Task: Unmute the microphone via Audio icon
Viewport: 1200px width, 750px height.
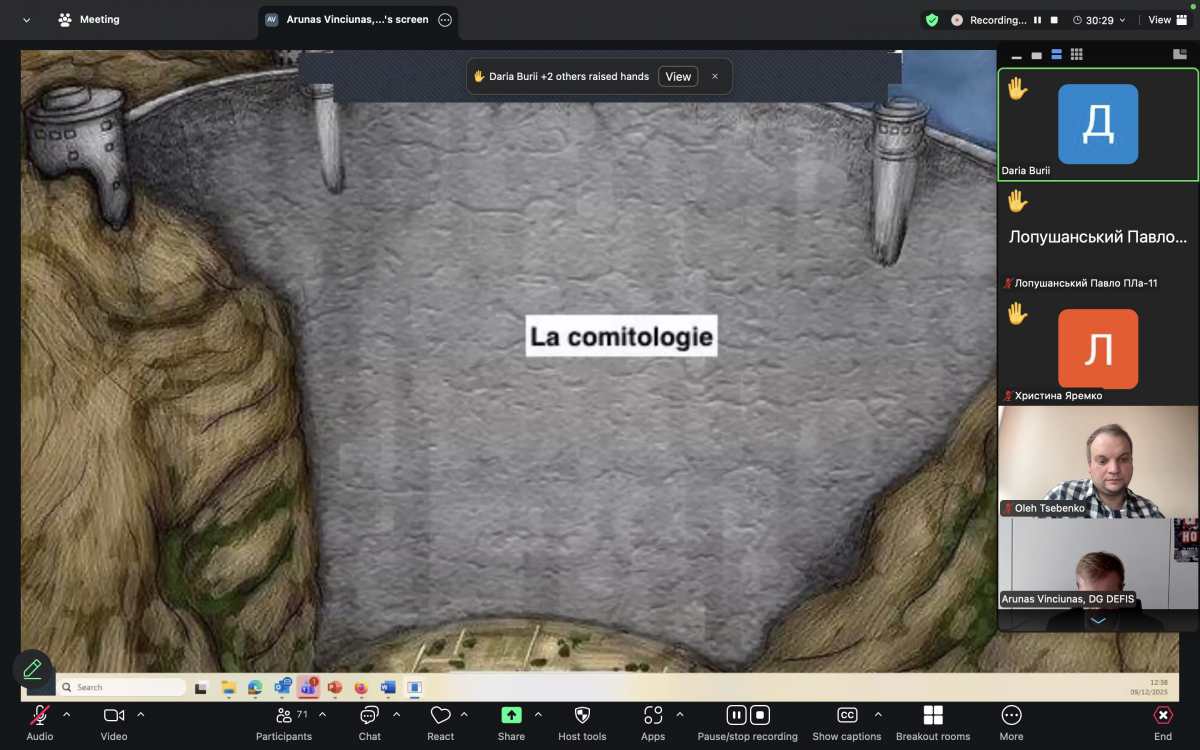Action: pos(40,716)
